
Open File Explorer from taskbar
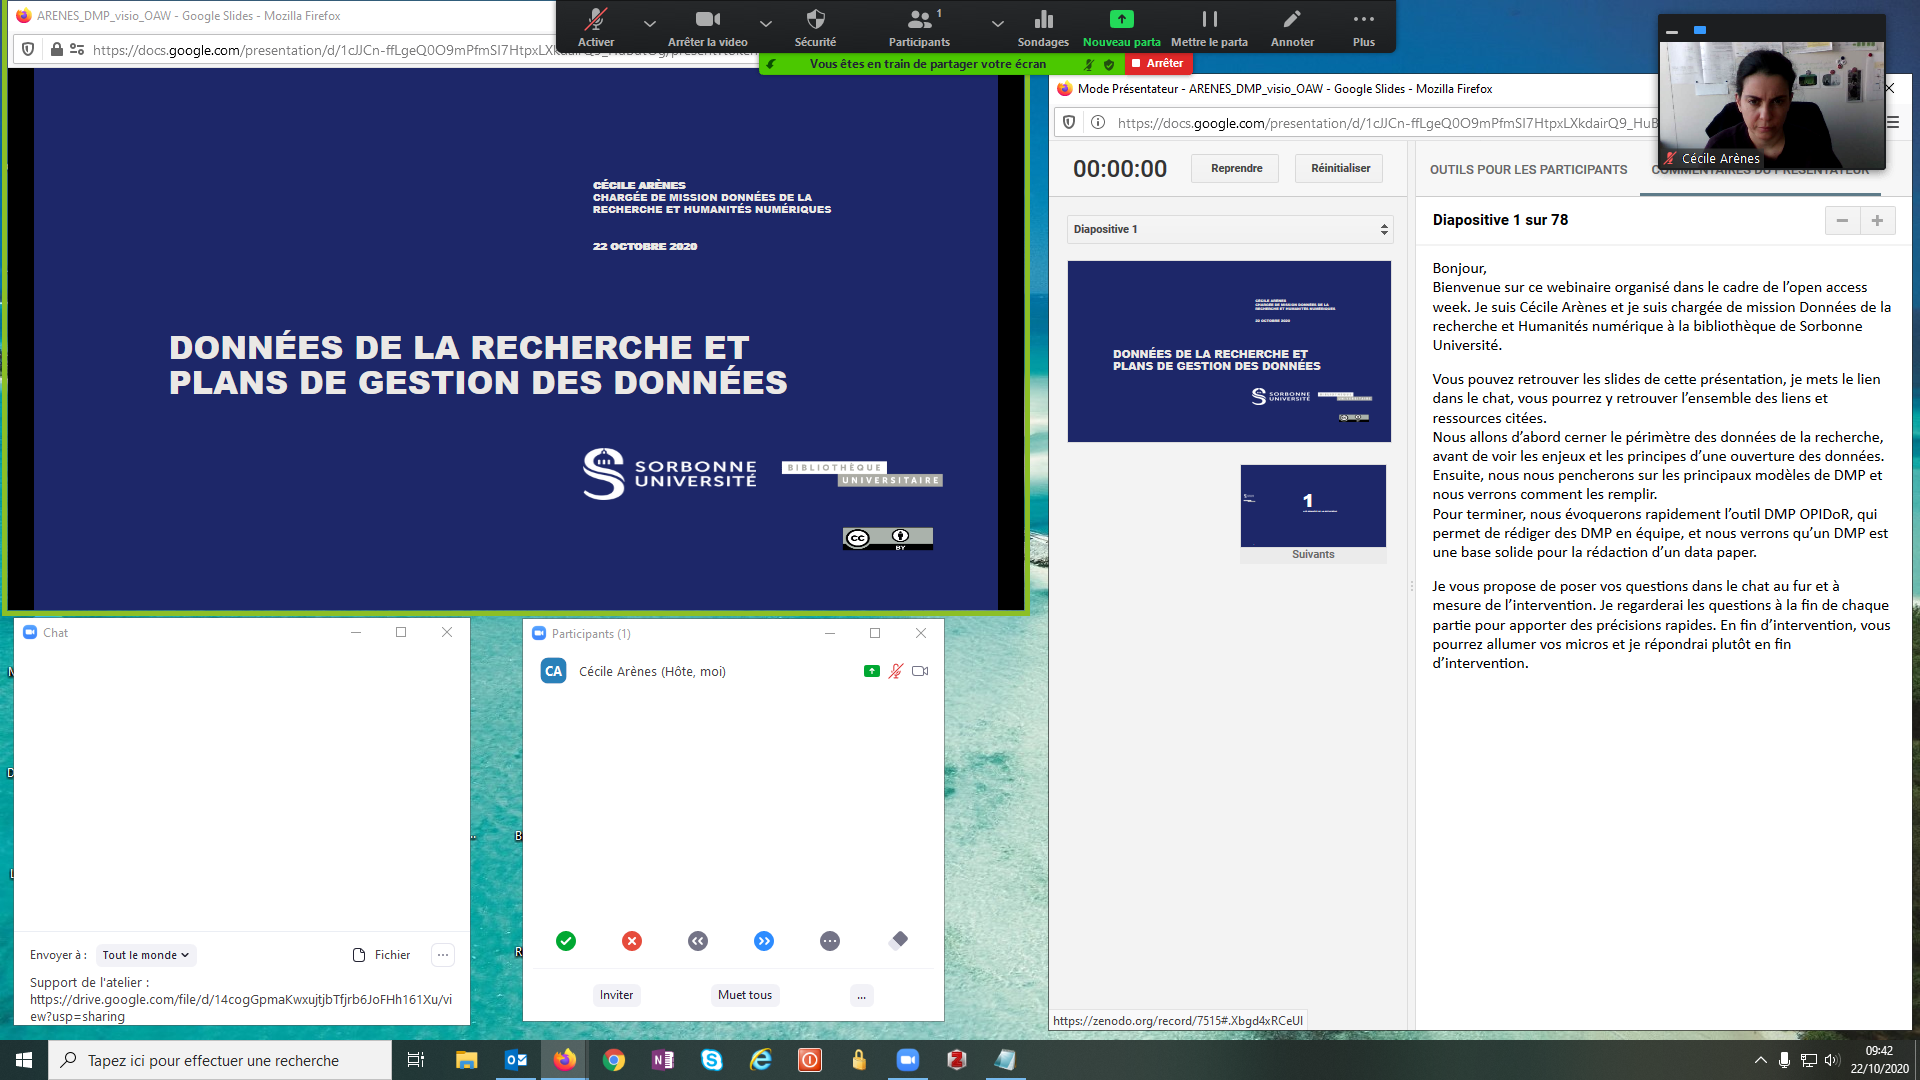pos(466,1060)
